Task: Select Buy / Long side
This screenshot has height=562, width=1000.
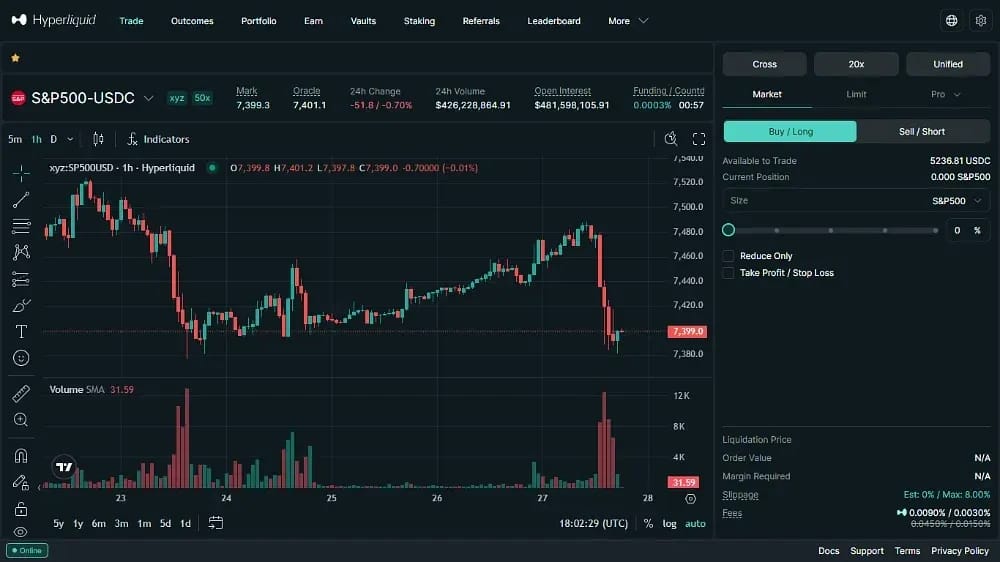Action: pyautogui.click(x=790, y=131)
